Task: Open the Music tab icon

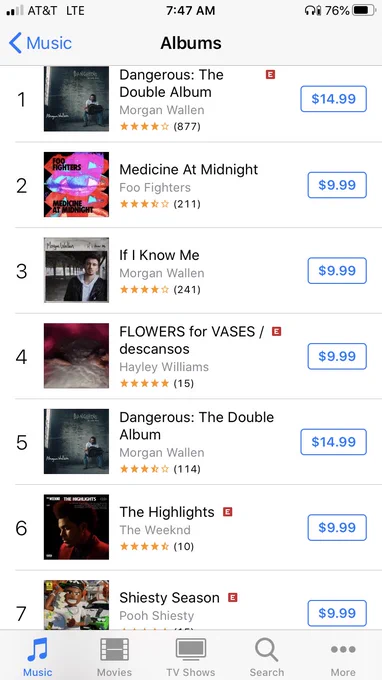Action: [x=38, y=650]
